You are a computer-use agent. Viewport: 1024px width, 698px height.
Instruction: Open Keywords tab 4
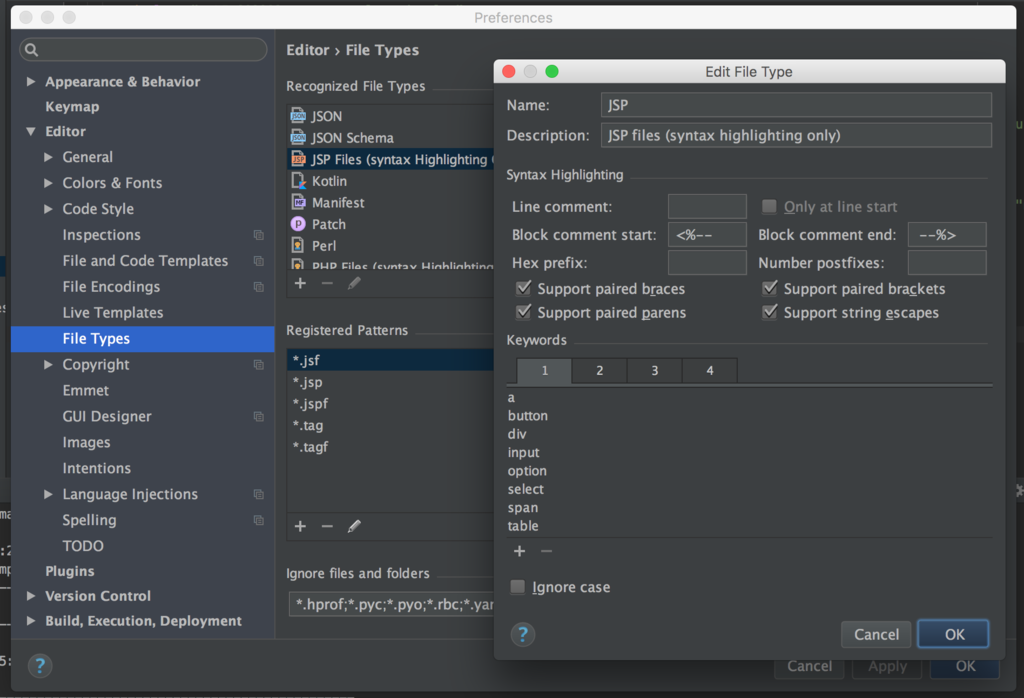pos(709,370)
